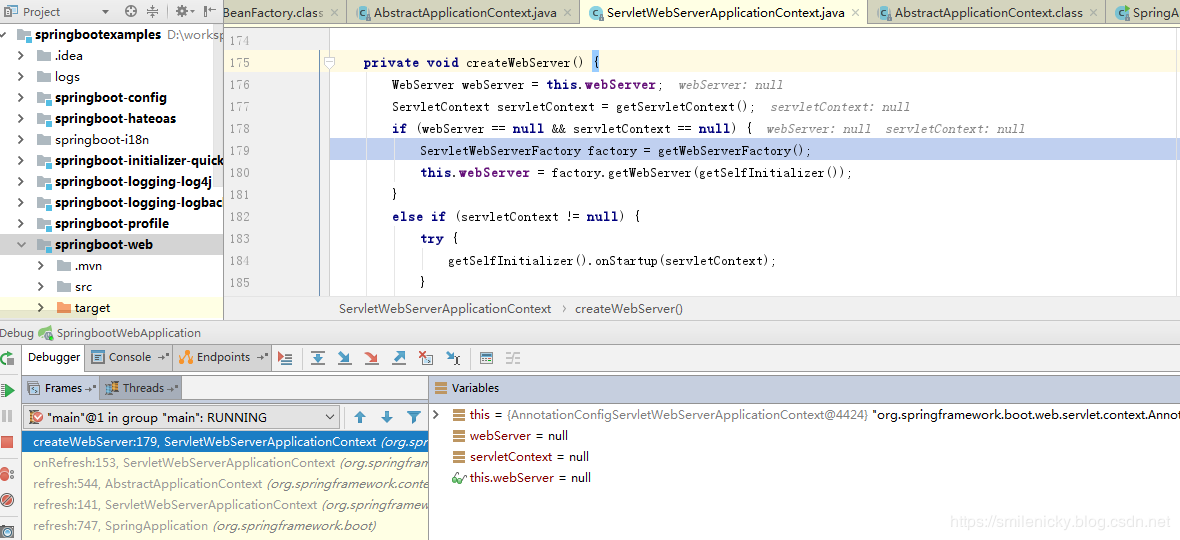Click the Step Into icon

pos(345,359)
